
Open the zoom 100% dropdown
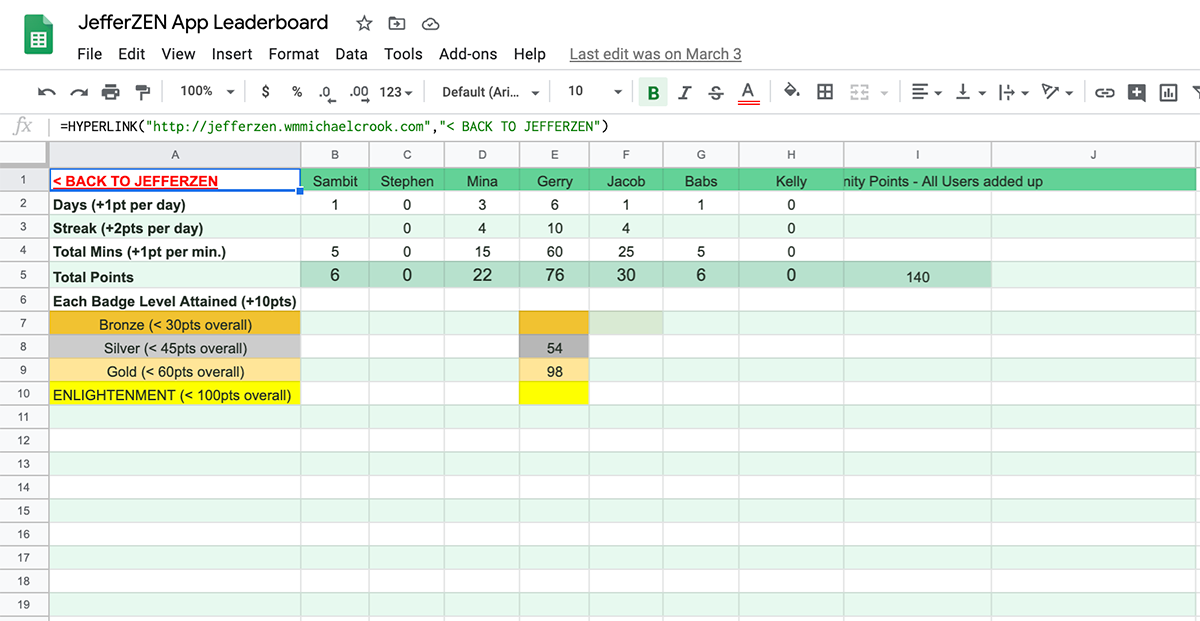tap(207, 92)
